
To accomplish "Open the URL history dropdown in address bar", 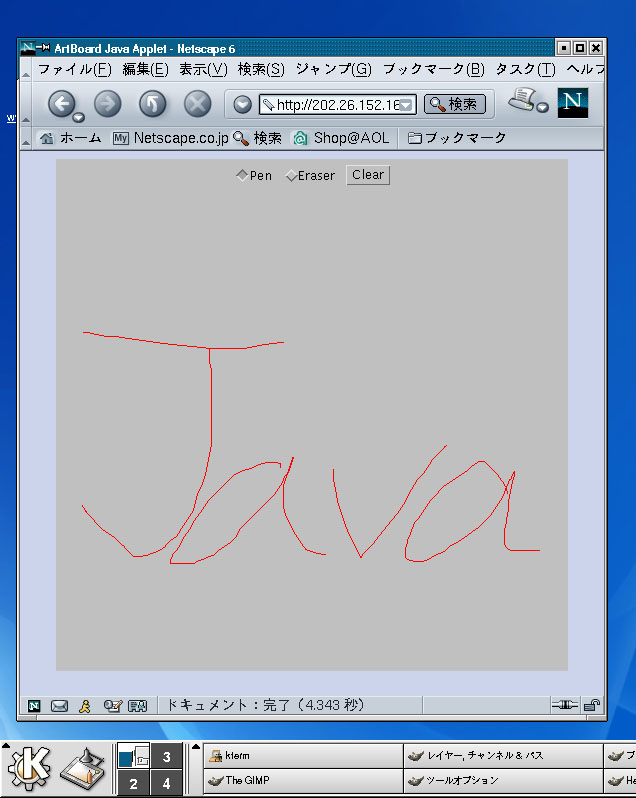I will pyautogui.click(x=406, y=105).
